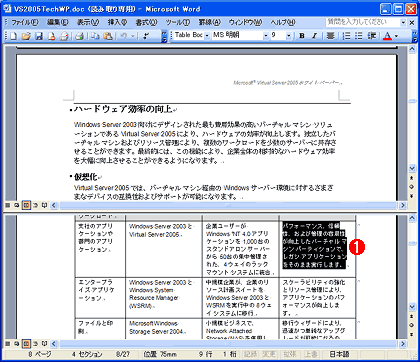Open the ヘルプ menu
The width and height of the screenshot is (420, 362).
[283, 22]
